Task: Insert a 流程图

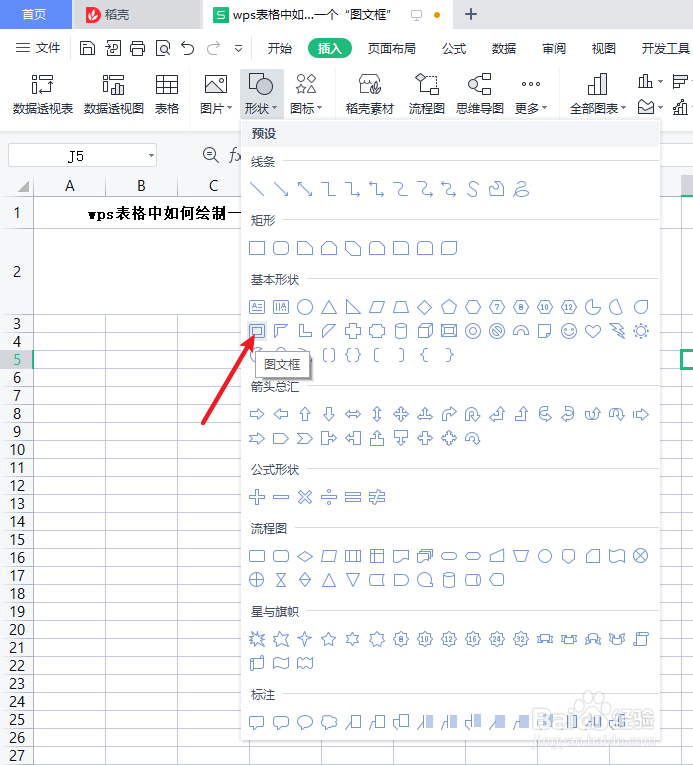Action: pyautogui.click(x=427, y=94)
